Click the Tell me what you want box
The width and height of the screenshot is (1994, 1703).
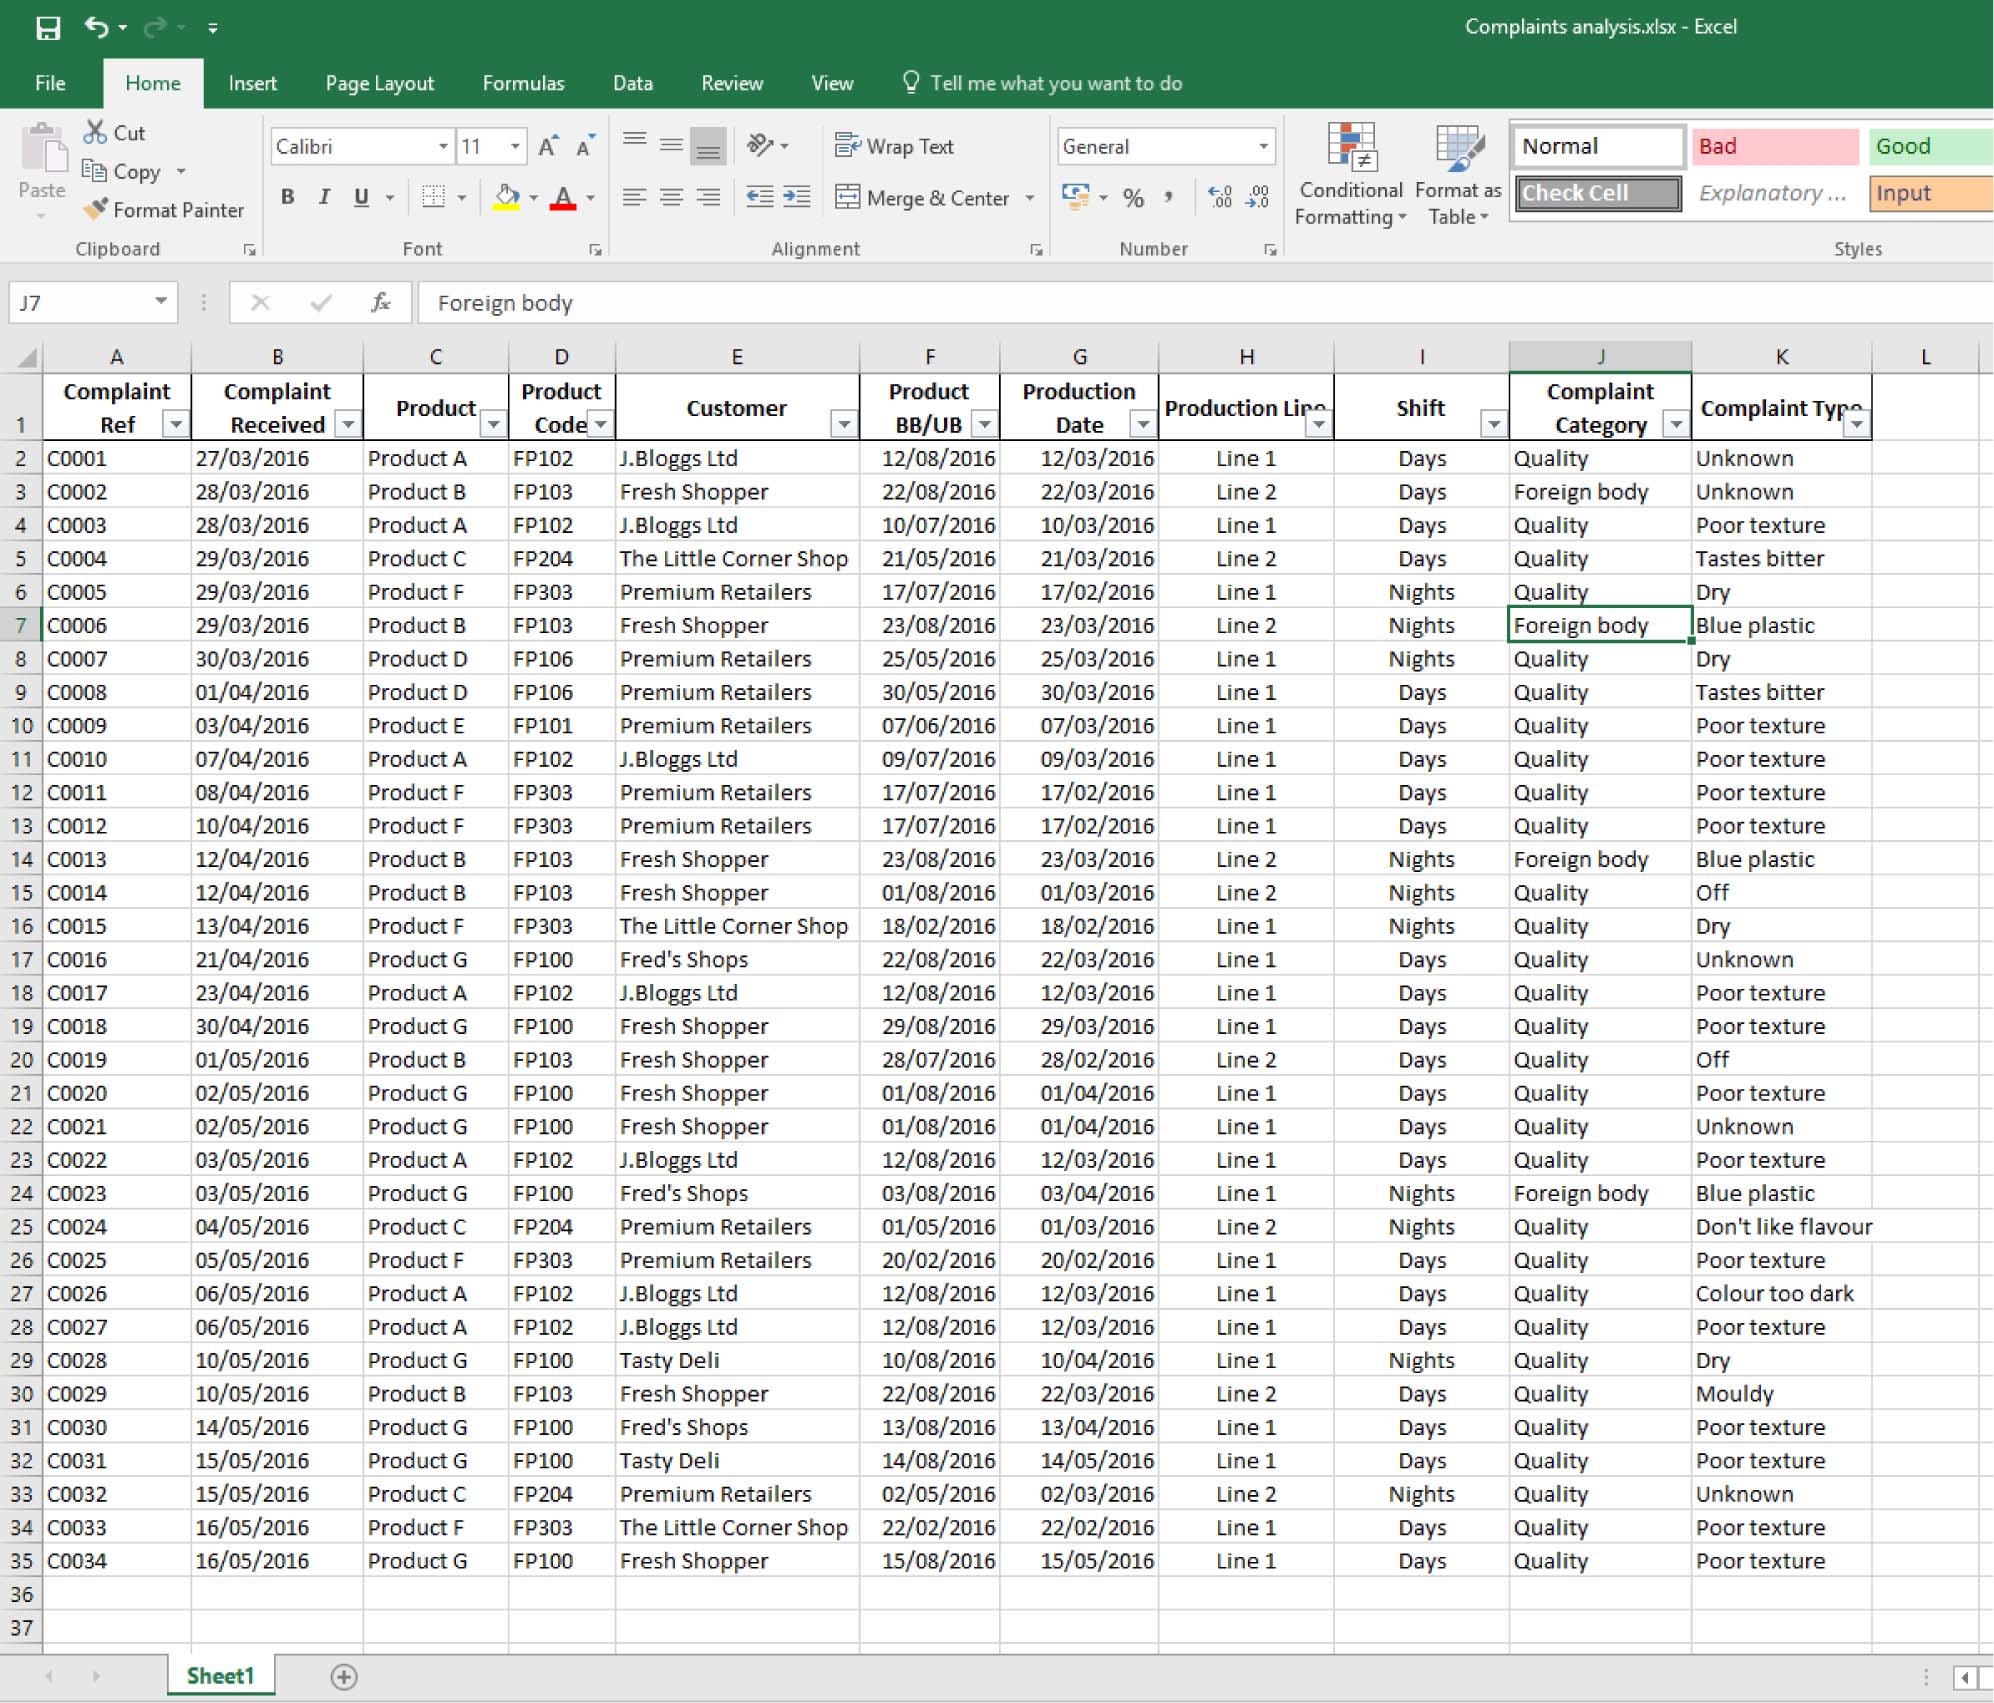(x=1042, y=83)
